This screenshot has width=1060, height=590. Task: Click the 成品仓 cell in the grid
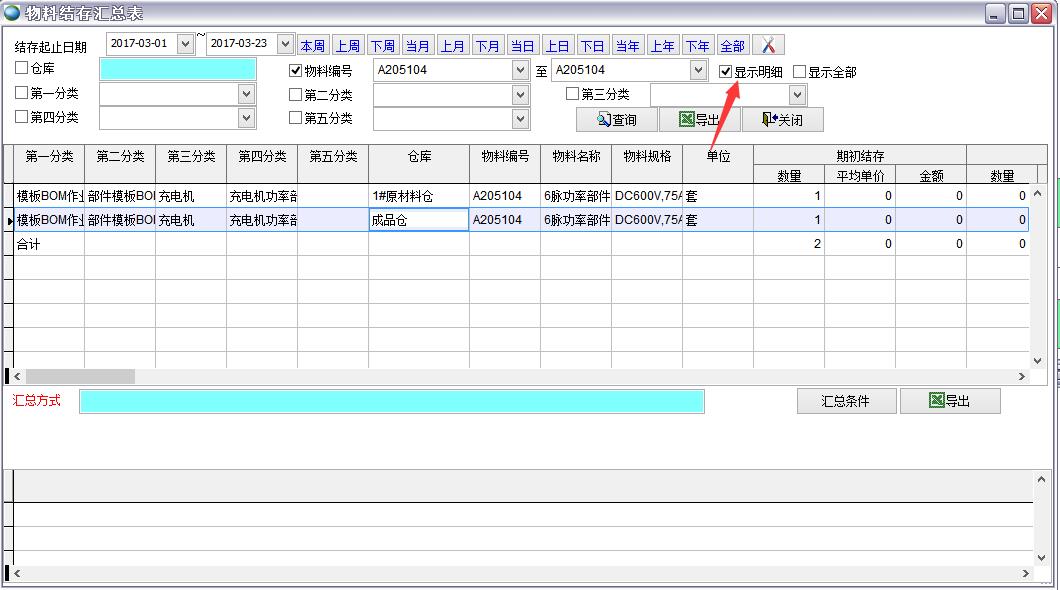tap(418, 221)
